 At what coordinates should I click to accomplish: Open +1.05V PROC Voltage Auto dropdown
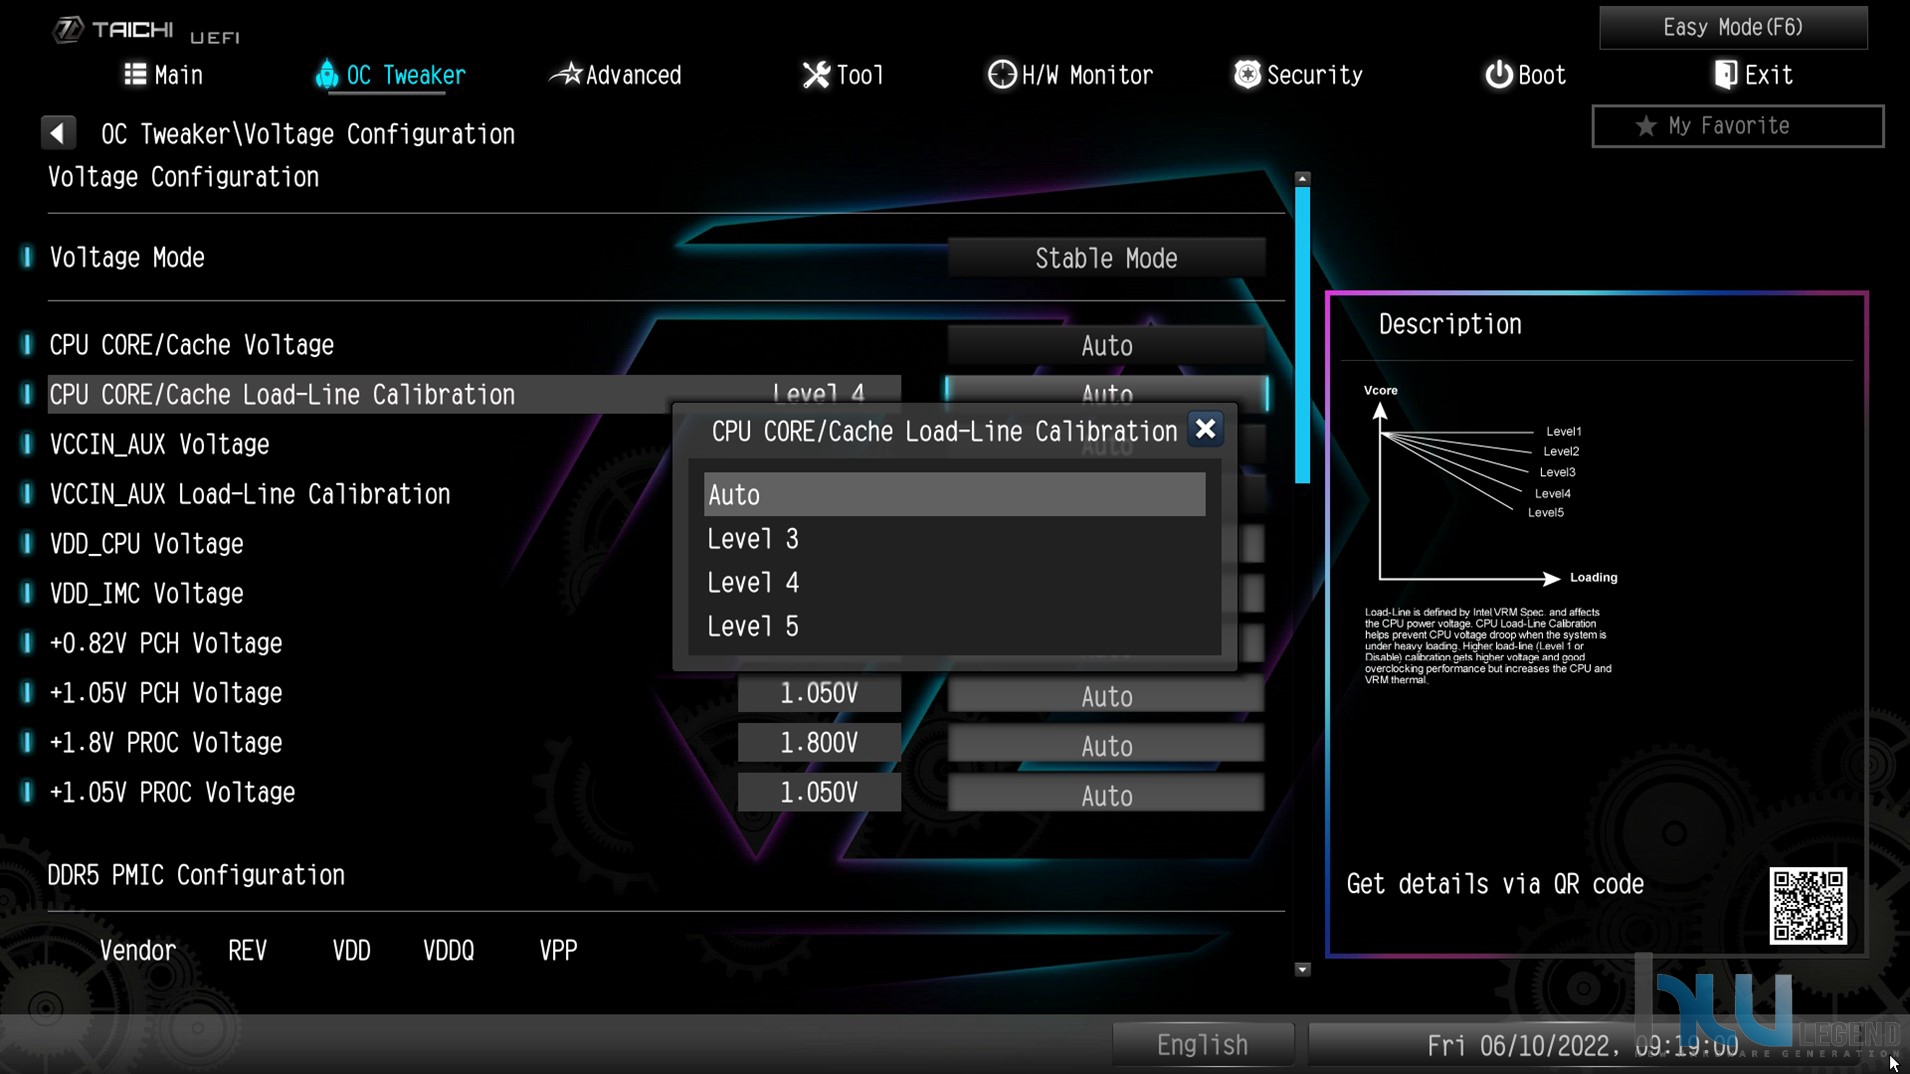(1106, 796)
